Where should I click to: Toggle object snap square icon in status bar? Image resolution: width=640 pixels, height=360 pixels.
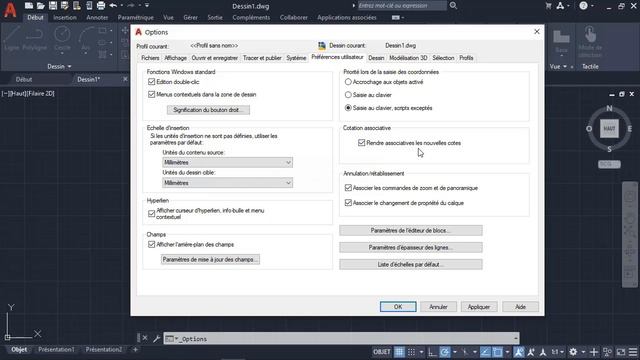(x=498, y=352)
